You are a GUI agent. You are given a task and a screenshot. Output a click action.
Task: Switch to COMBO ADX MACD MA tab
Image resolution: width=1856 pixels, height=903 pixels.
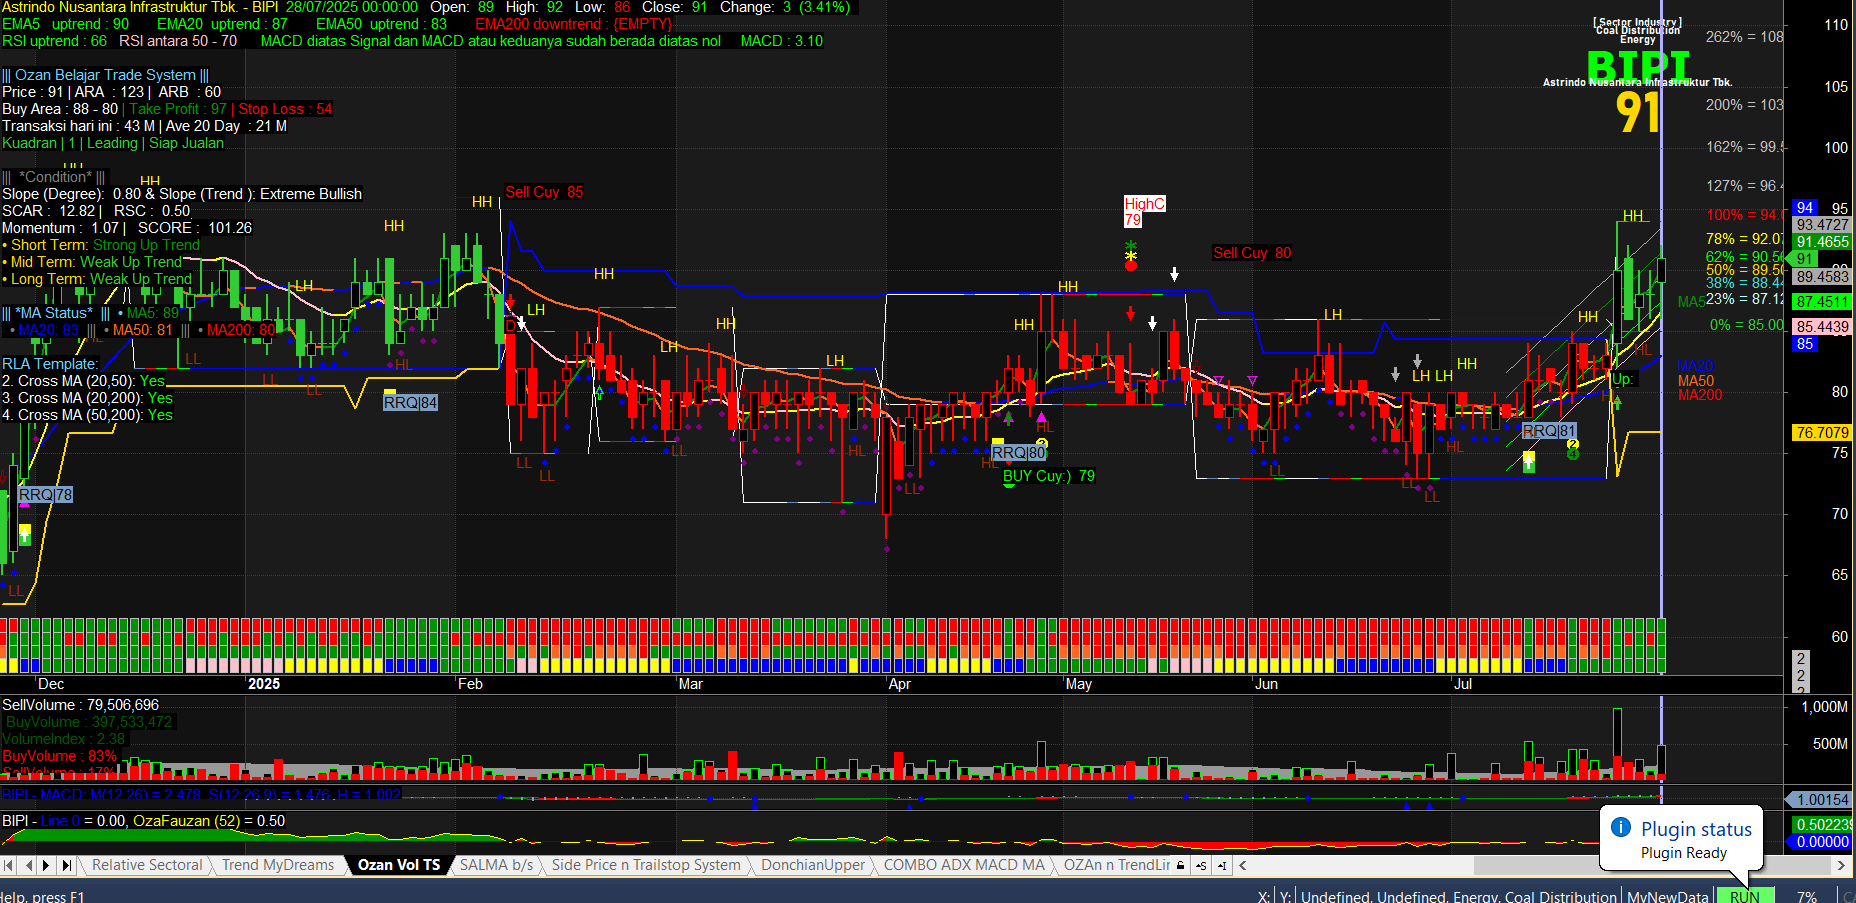click(964, 865)
